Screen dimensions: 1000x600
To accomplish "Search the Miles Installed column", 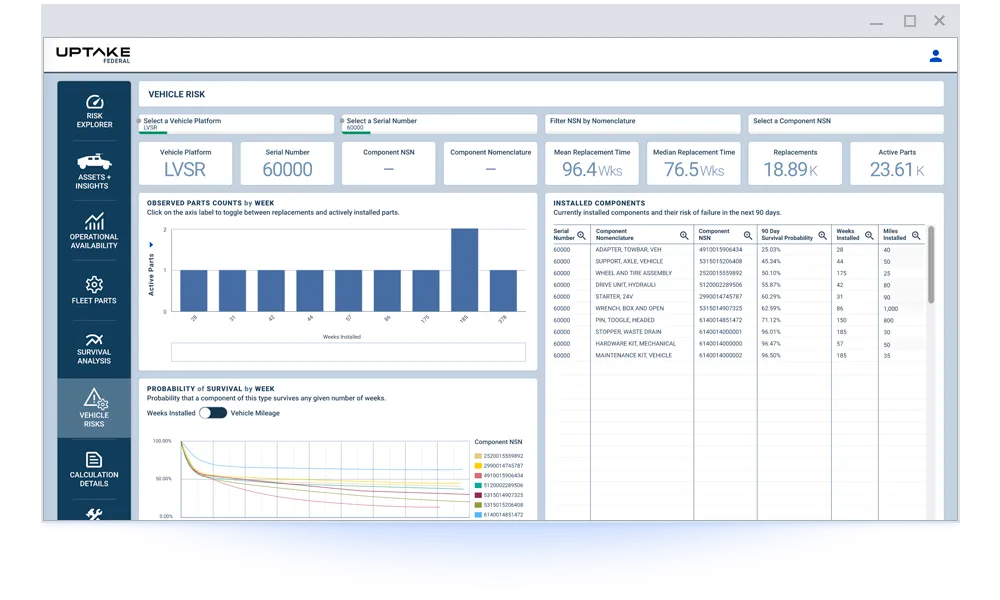I will tap(916, 235).
